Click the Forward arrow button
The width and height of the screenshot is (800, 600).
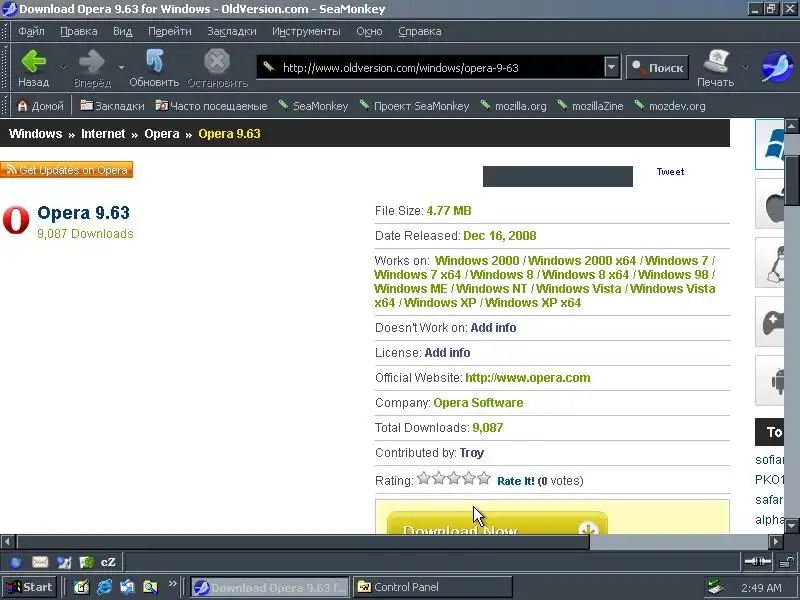pos(92,68)
